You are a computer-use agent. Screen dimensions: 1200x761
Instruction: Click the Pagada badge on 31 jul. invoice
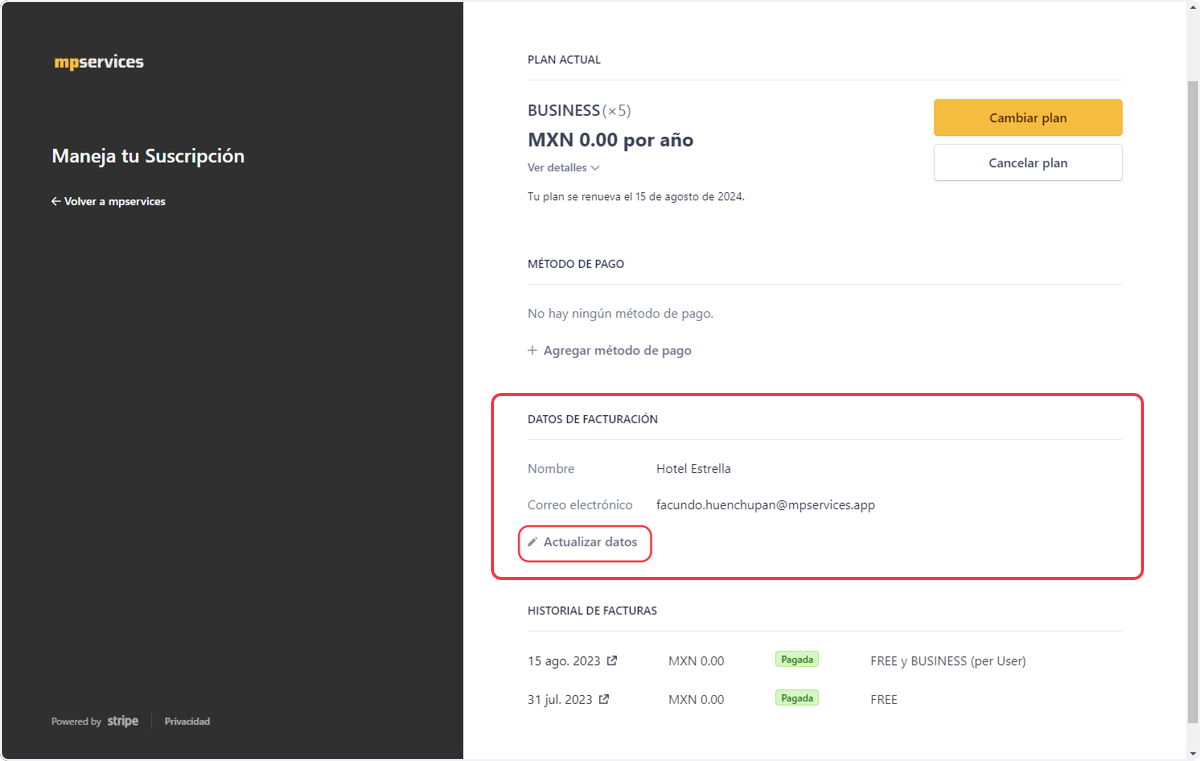pos(797,698)
